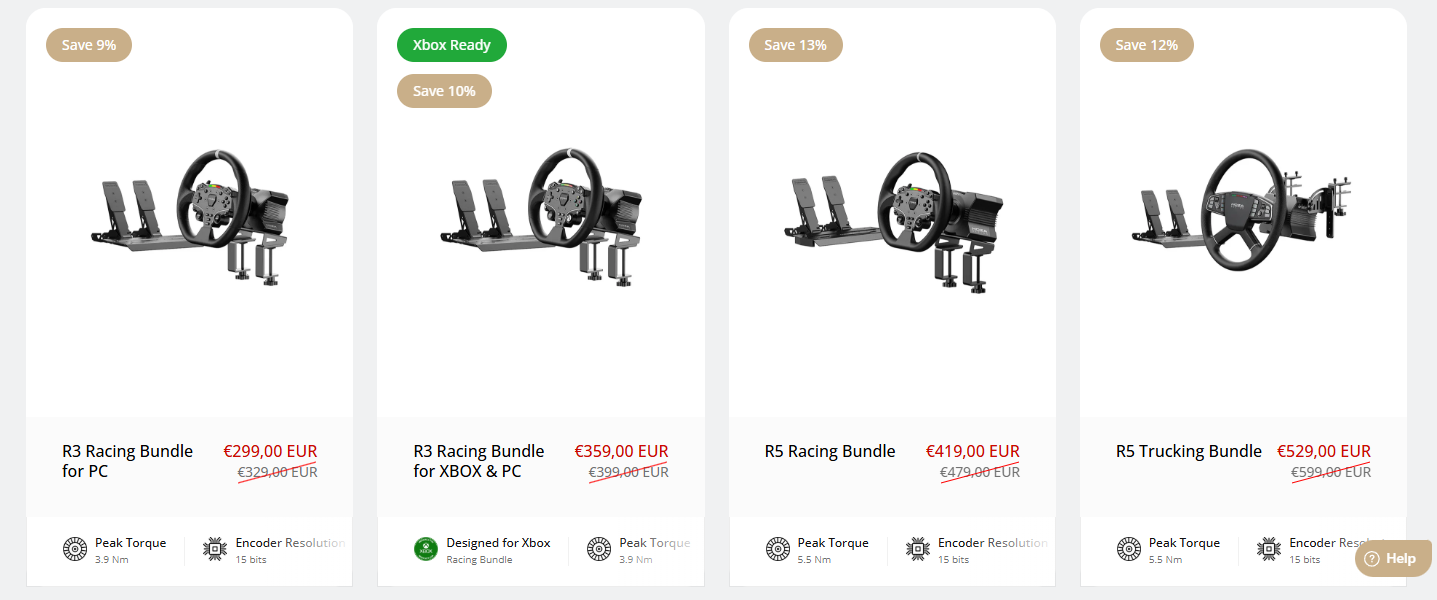Click the €529,00 EUR sale price
Screen dimensions: 1437x600
point(1324,451)
